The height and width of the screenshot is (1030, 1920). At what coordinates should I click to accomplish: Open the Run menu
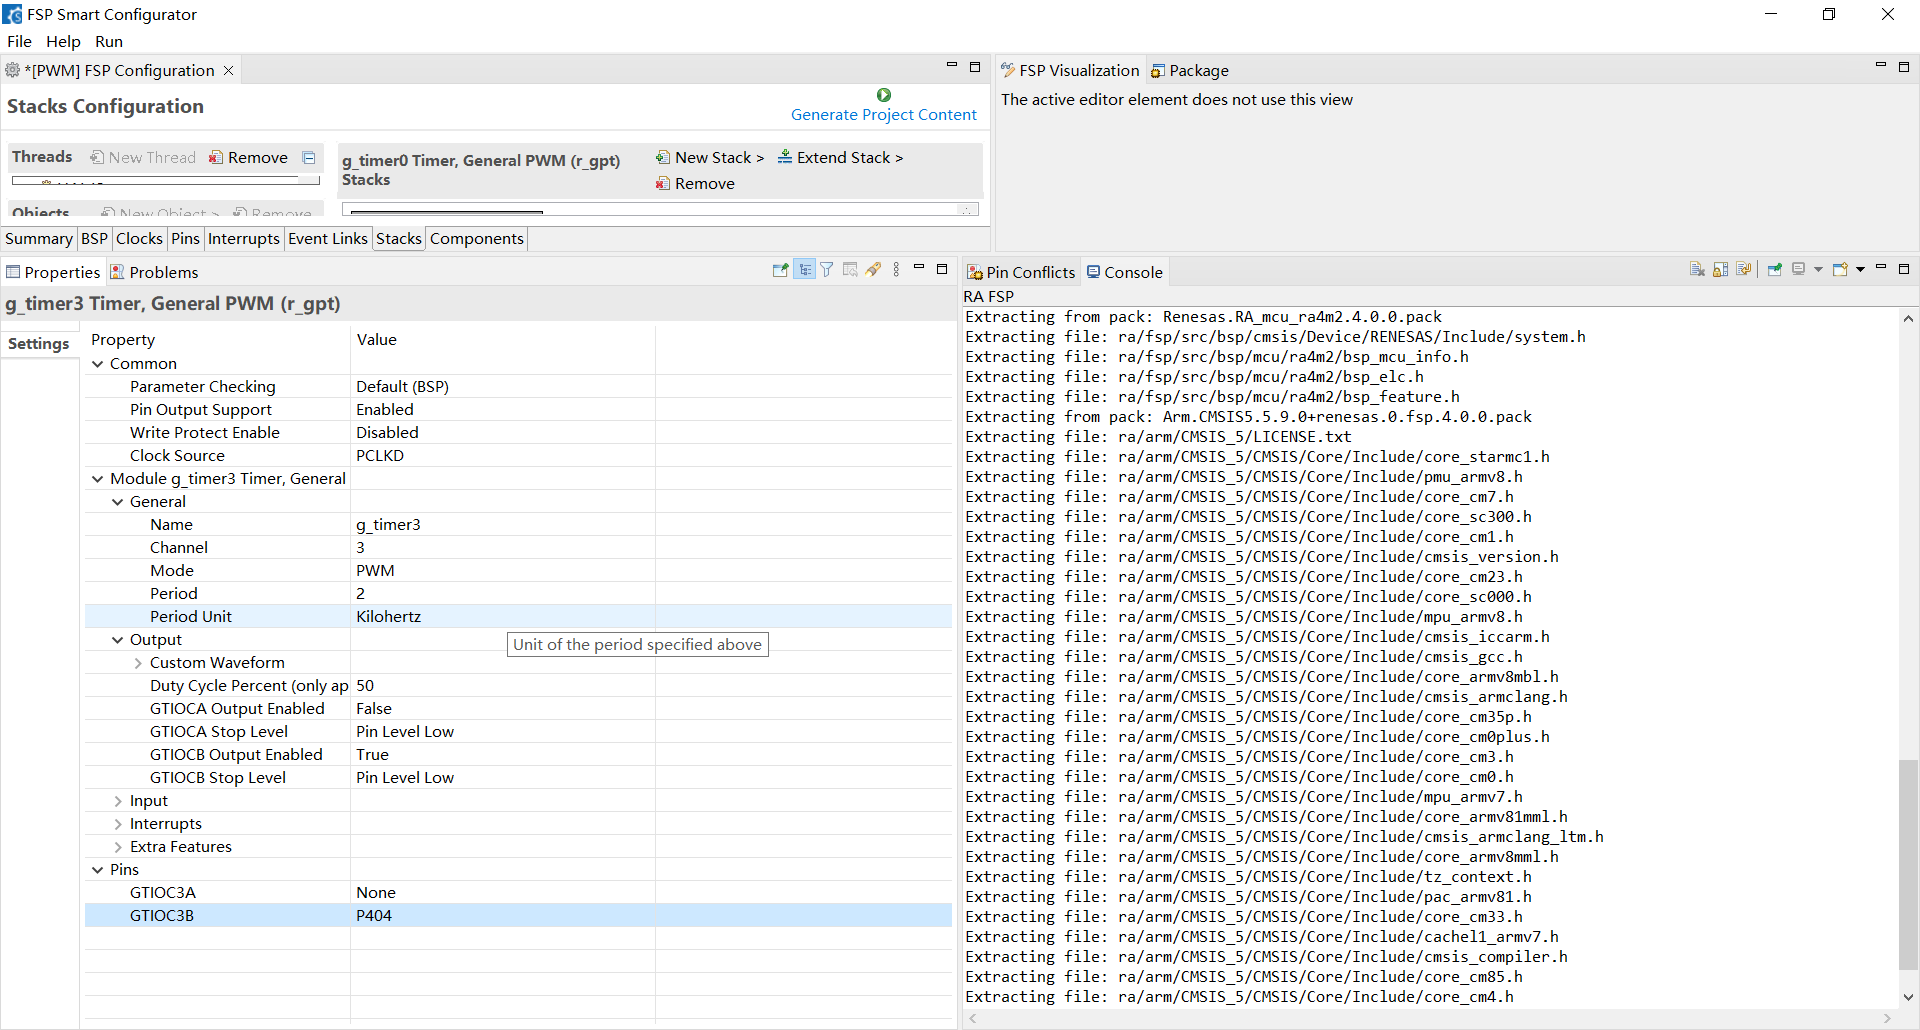109,41
